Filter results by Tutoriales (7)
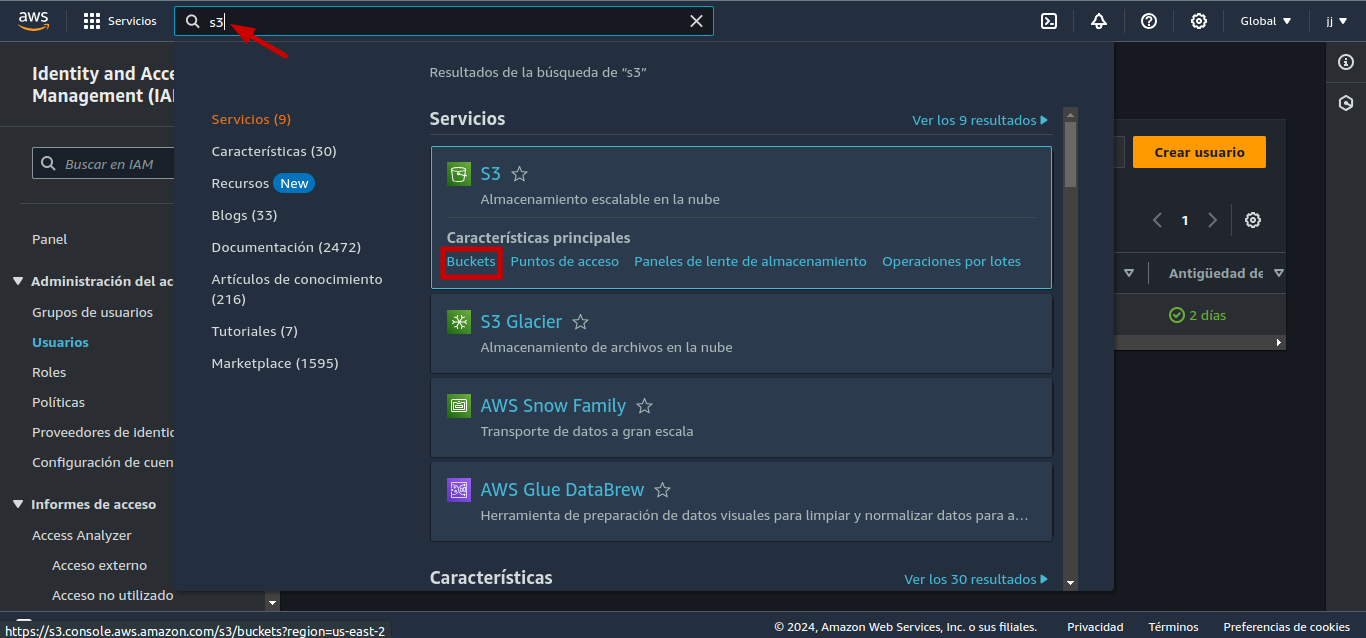 pos(254,331)
